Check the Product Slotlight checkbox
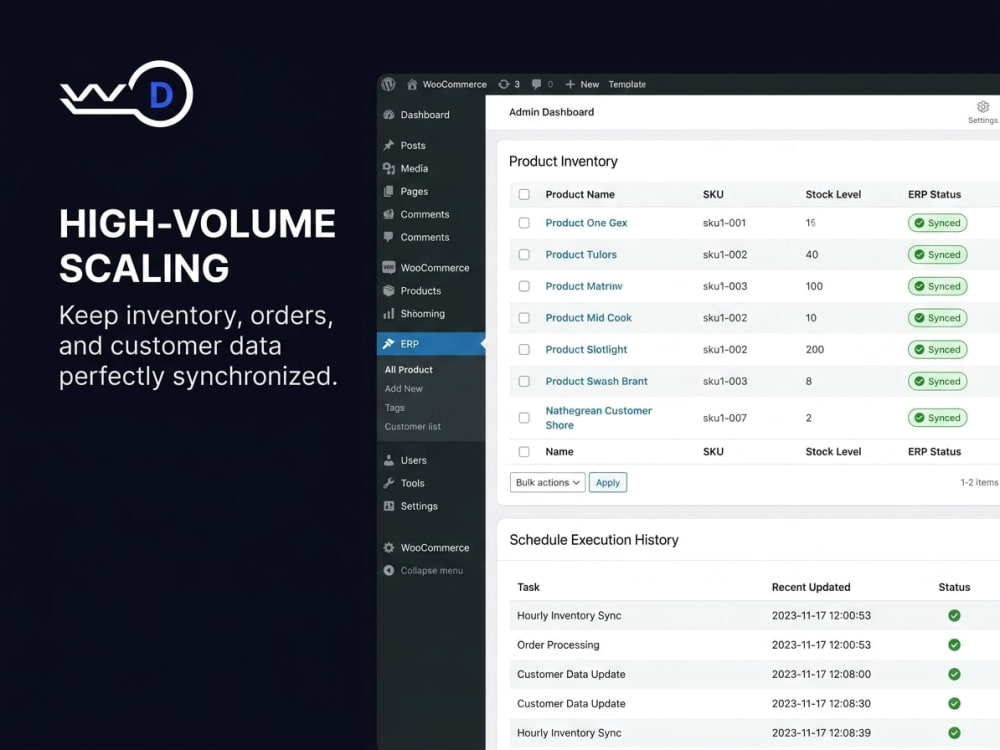Screen dimensions: 1000x750 pos(524,349)
